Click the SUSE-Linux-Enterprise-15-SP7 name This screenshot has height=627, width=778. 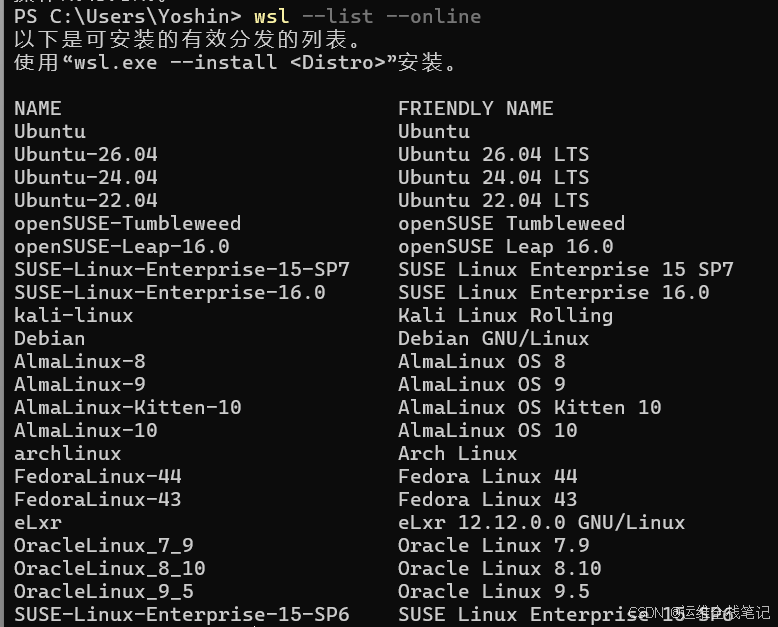point(182,269)
